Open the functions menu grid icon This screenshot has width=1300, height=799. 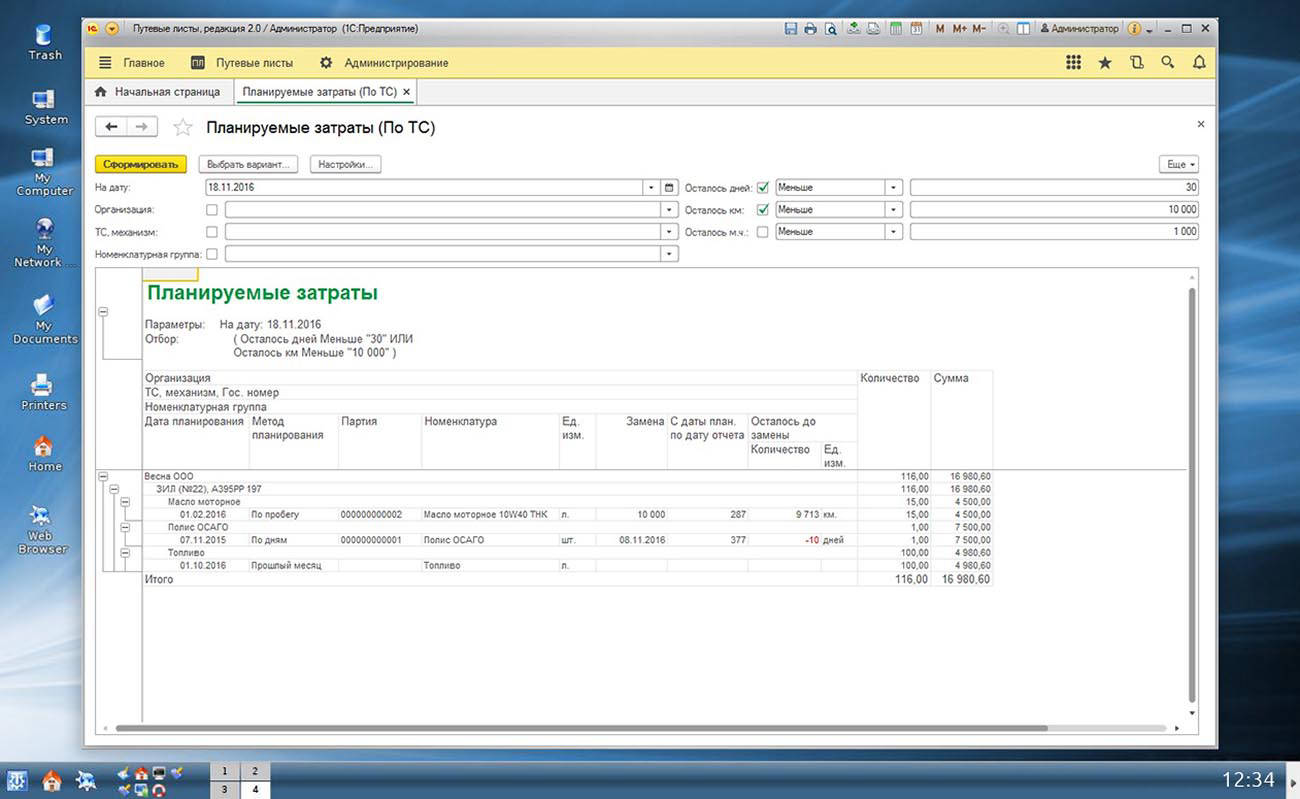coord(1073,63)
